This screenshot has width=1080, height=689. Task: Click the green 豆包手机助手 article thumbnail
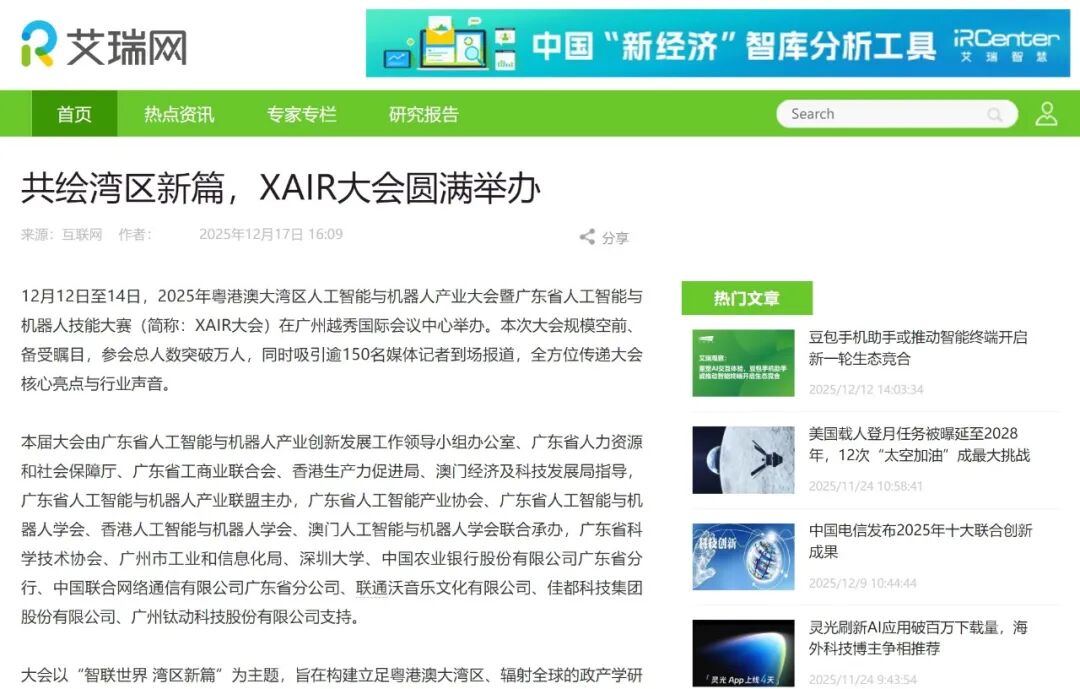[743, 363]
